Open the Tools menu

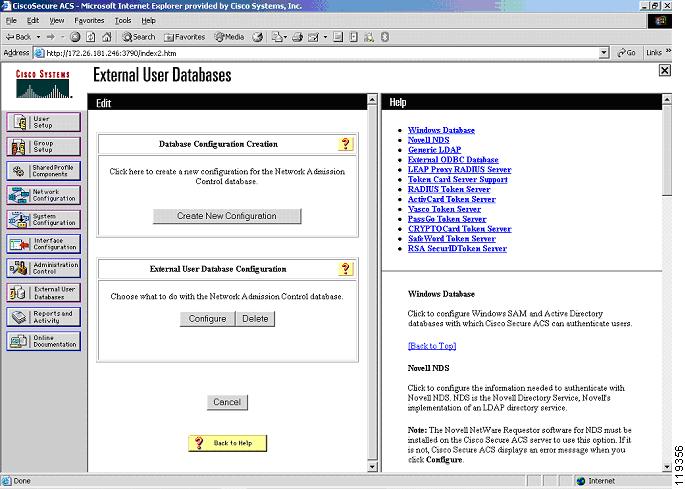click(123, 21)
